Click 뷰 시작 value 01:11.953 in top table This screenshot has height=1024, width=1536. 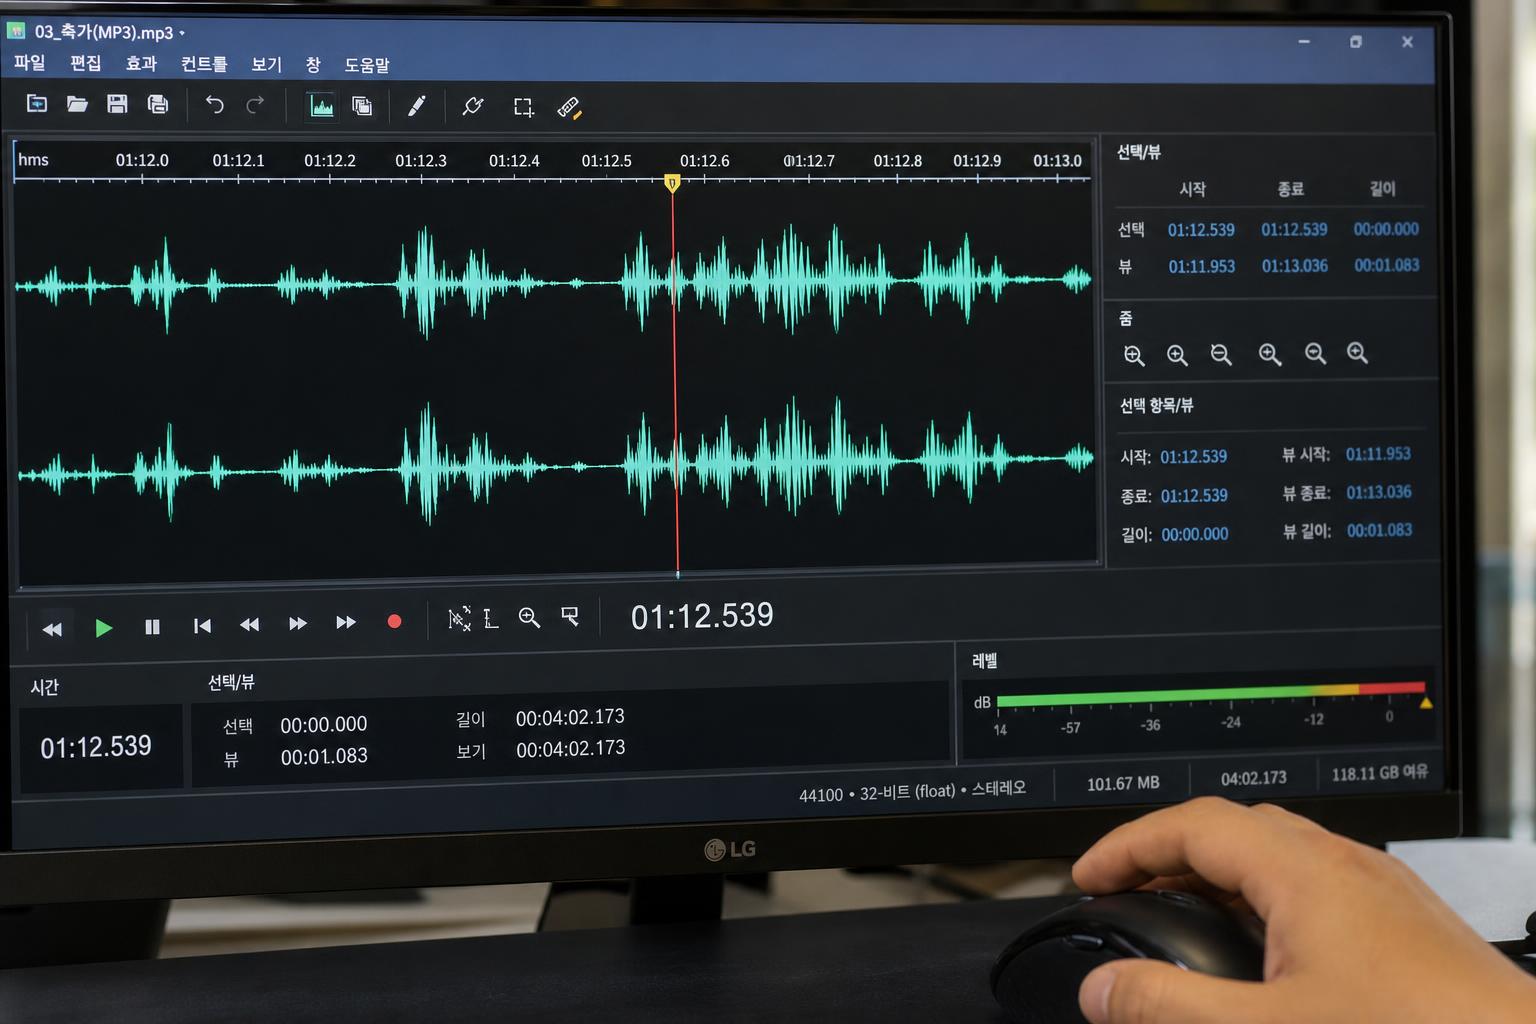coord(1202,266)
